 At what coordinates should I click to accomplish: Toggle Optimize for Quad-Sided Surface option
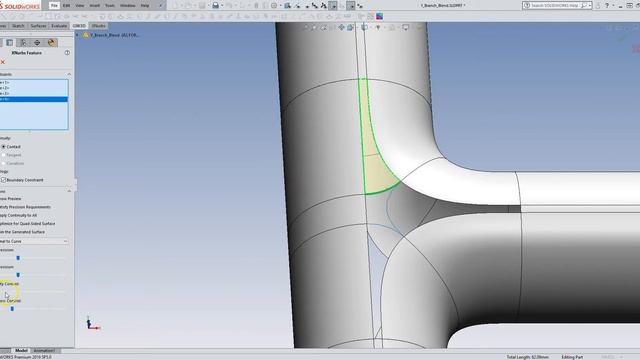(x=27, y=224)
